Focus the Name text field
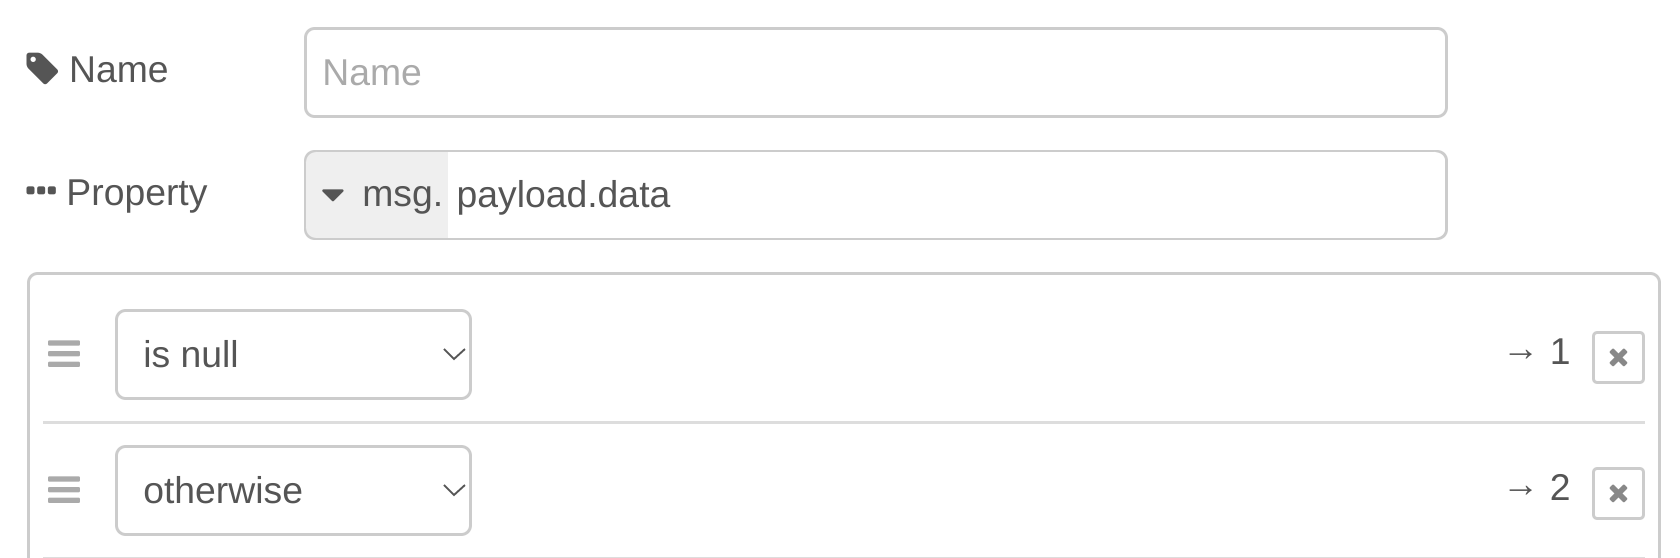1680x558 pixels. pos(875,72)
